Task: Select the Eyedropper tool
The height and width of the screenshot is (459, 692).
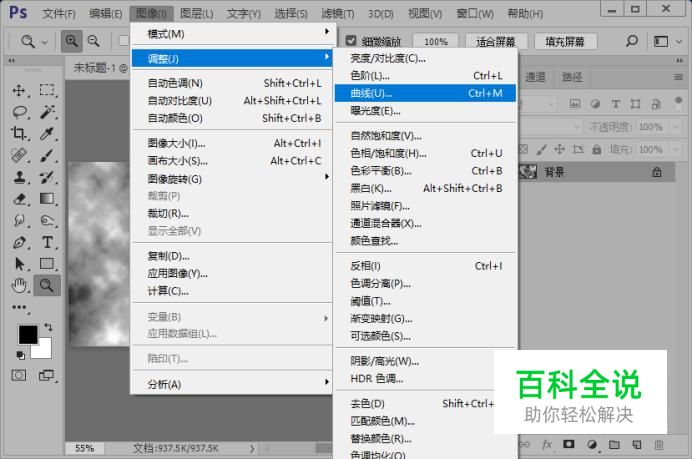Action: pos(47,133)
